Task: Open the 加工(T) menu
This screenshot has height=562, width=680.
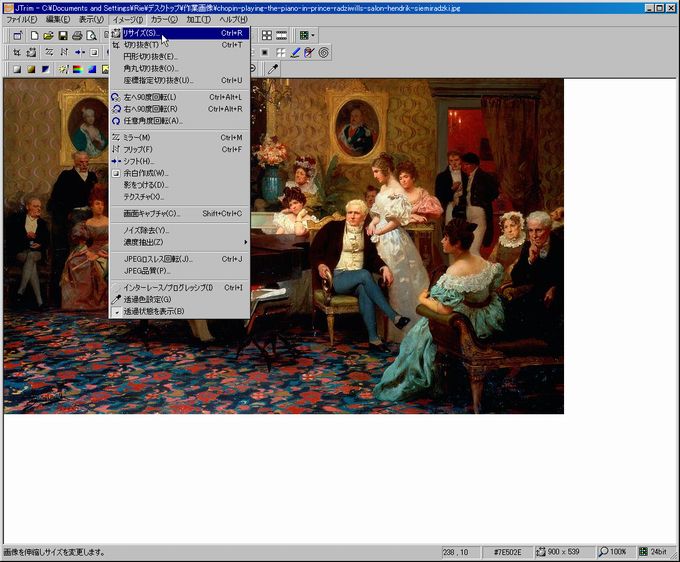Action: coord(199,20)
